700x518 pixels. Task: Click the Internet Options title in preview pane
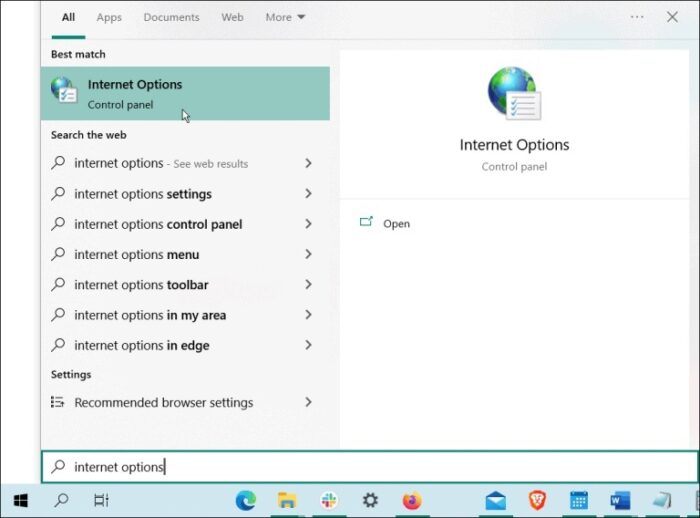point(514,145)
